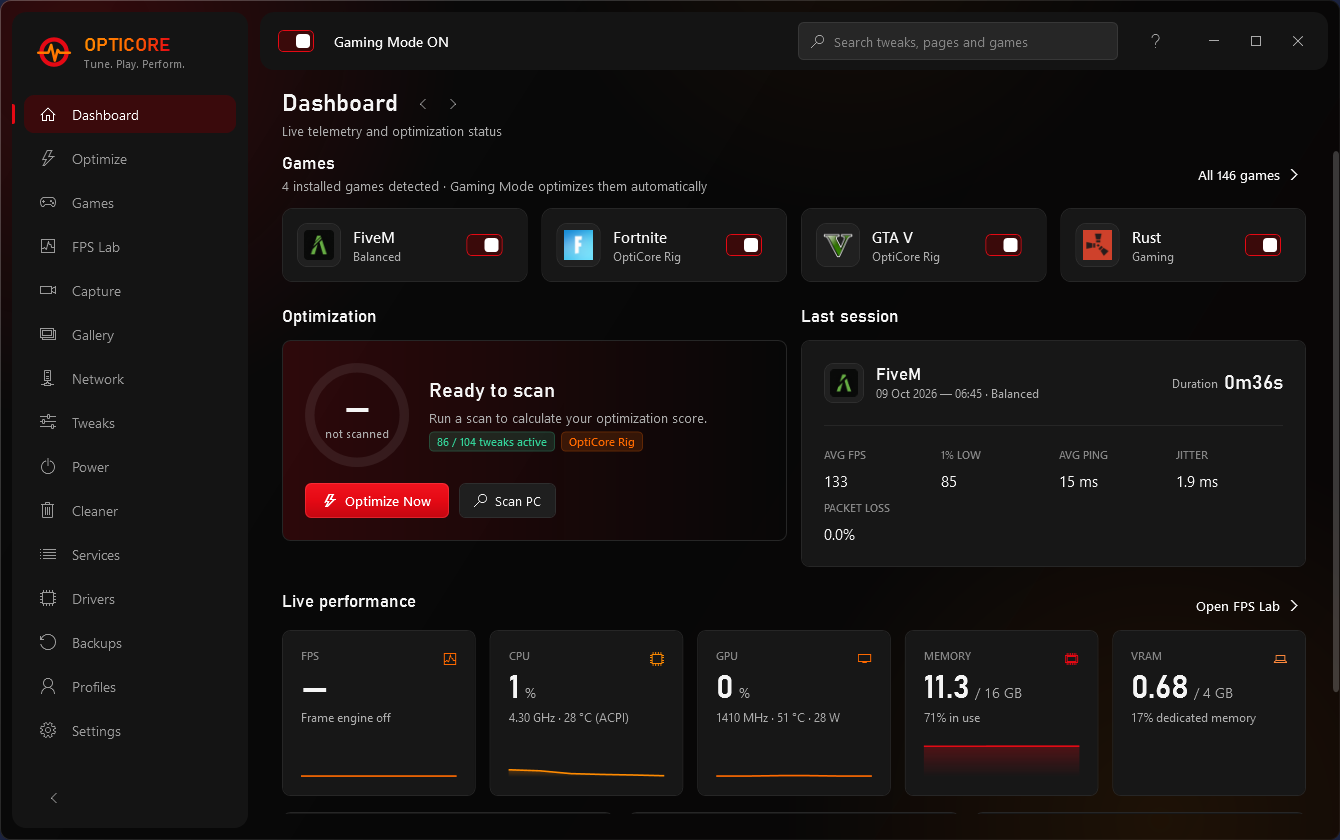Turn off the Gaming Mode switch
The height and width of the screenshot is (840, 1340).
tap(296, 41)
